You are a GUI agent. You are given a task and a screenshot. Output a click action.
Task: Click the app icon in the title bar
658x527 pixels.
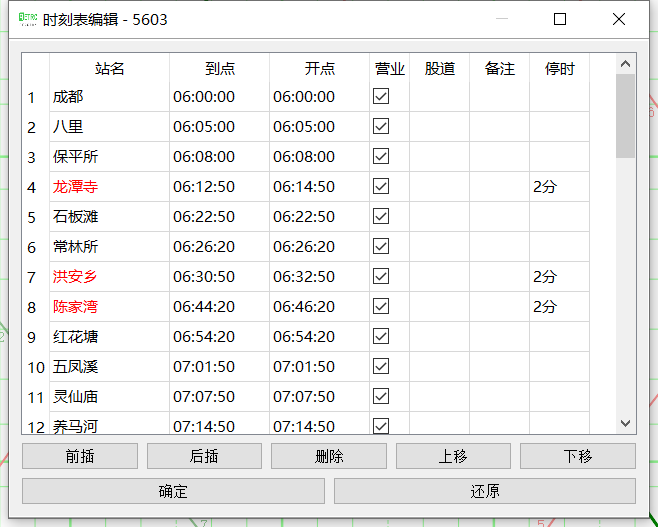(28, 19)
